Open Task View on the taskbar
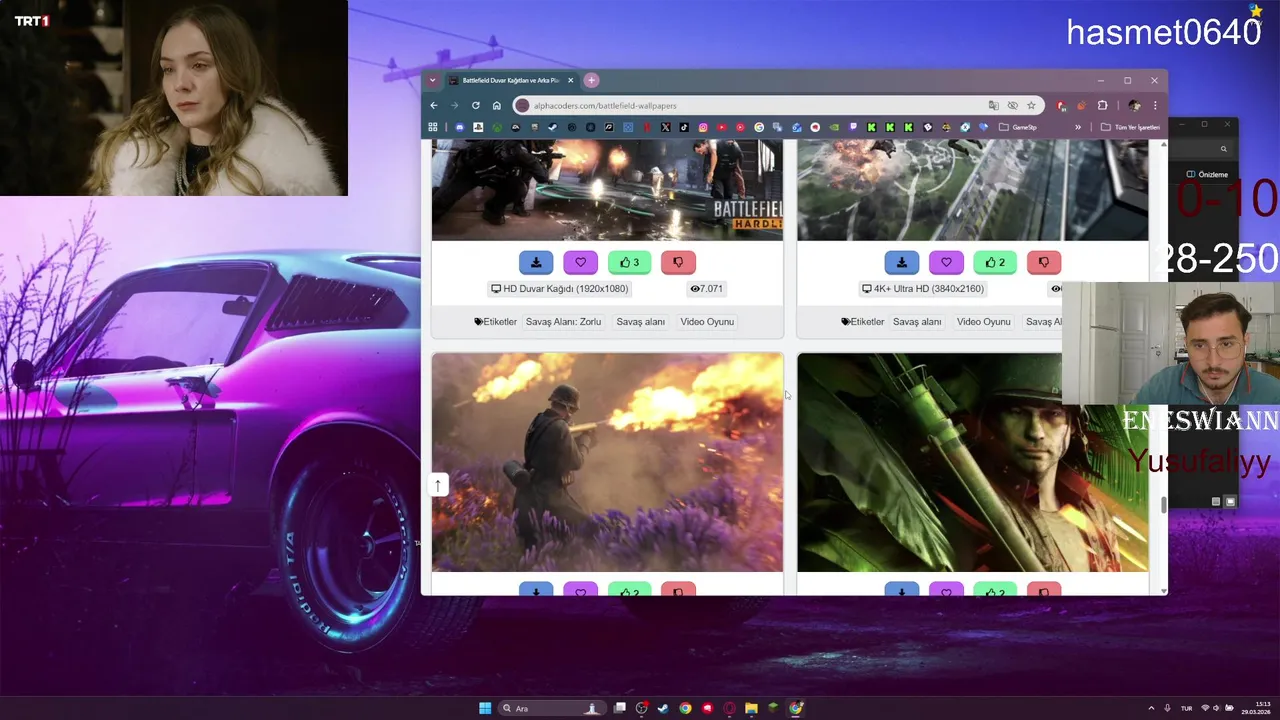The image size is (1280, 720). point(620,708)
